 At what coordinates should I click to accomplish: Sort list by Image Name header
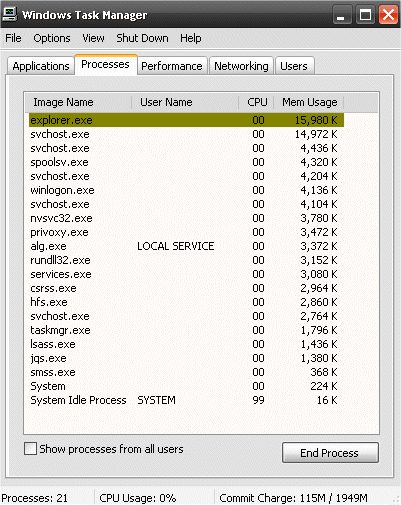(x=79, y=102)
